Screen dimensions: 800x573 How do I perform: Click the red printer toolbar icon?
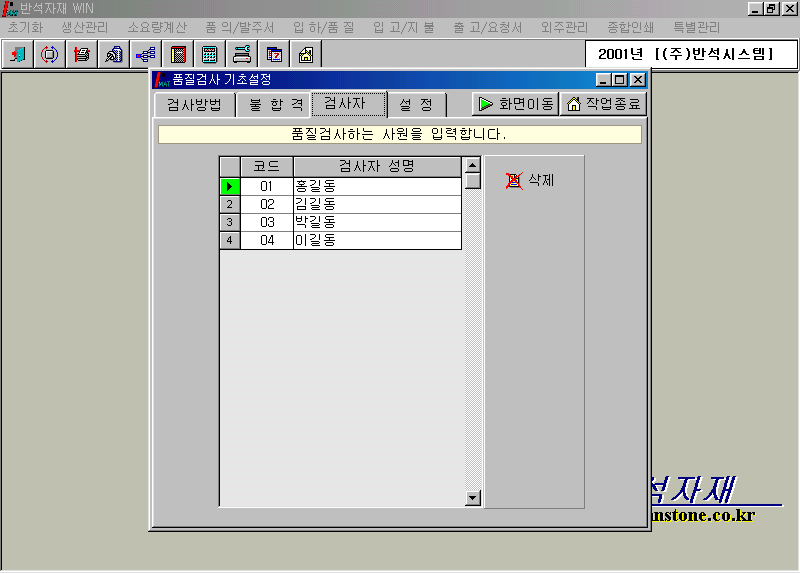point(82,54)
